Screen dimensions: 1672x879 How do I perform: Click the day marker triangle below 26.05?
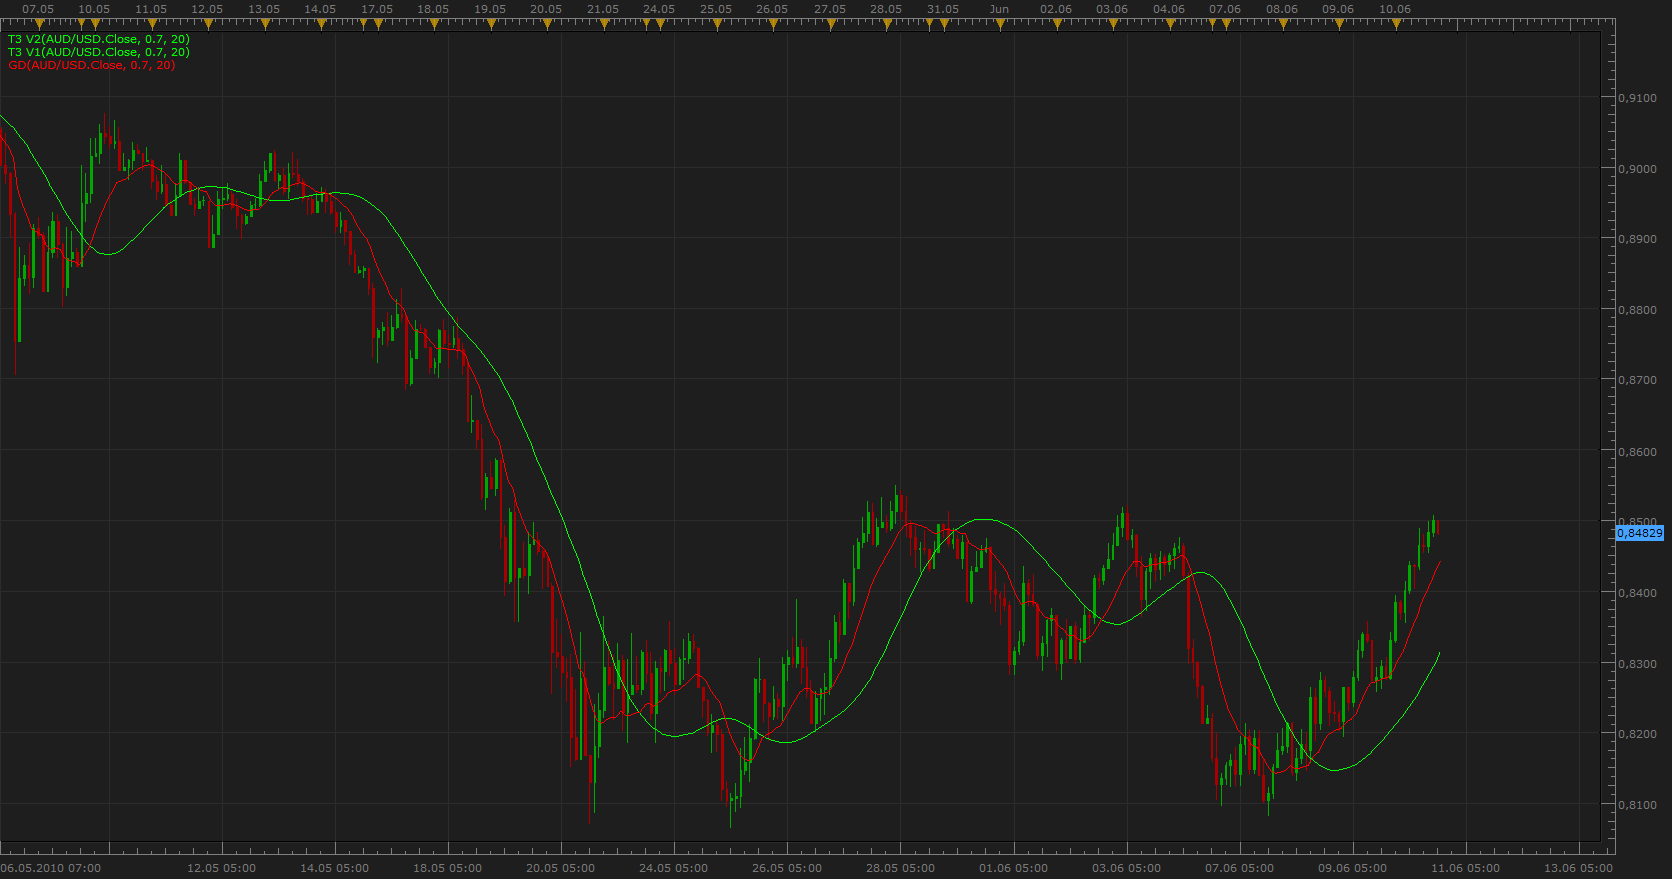click(773, 25)
